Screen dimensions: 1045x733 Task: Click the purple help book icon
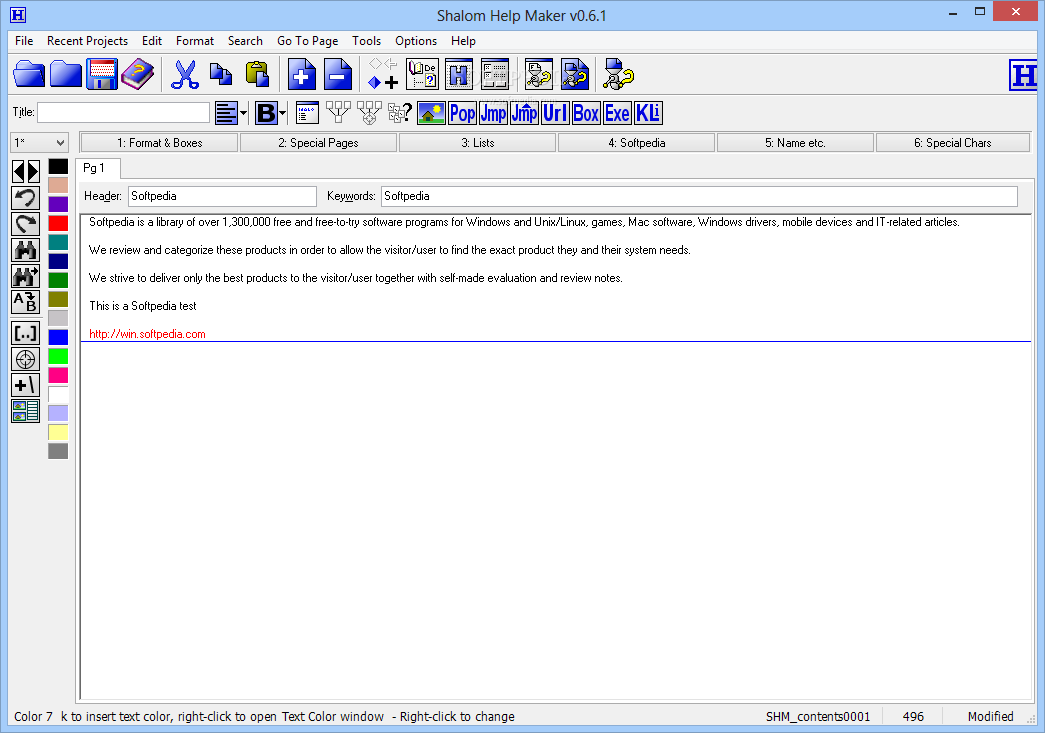138,74
